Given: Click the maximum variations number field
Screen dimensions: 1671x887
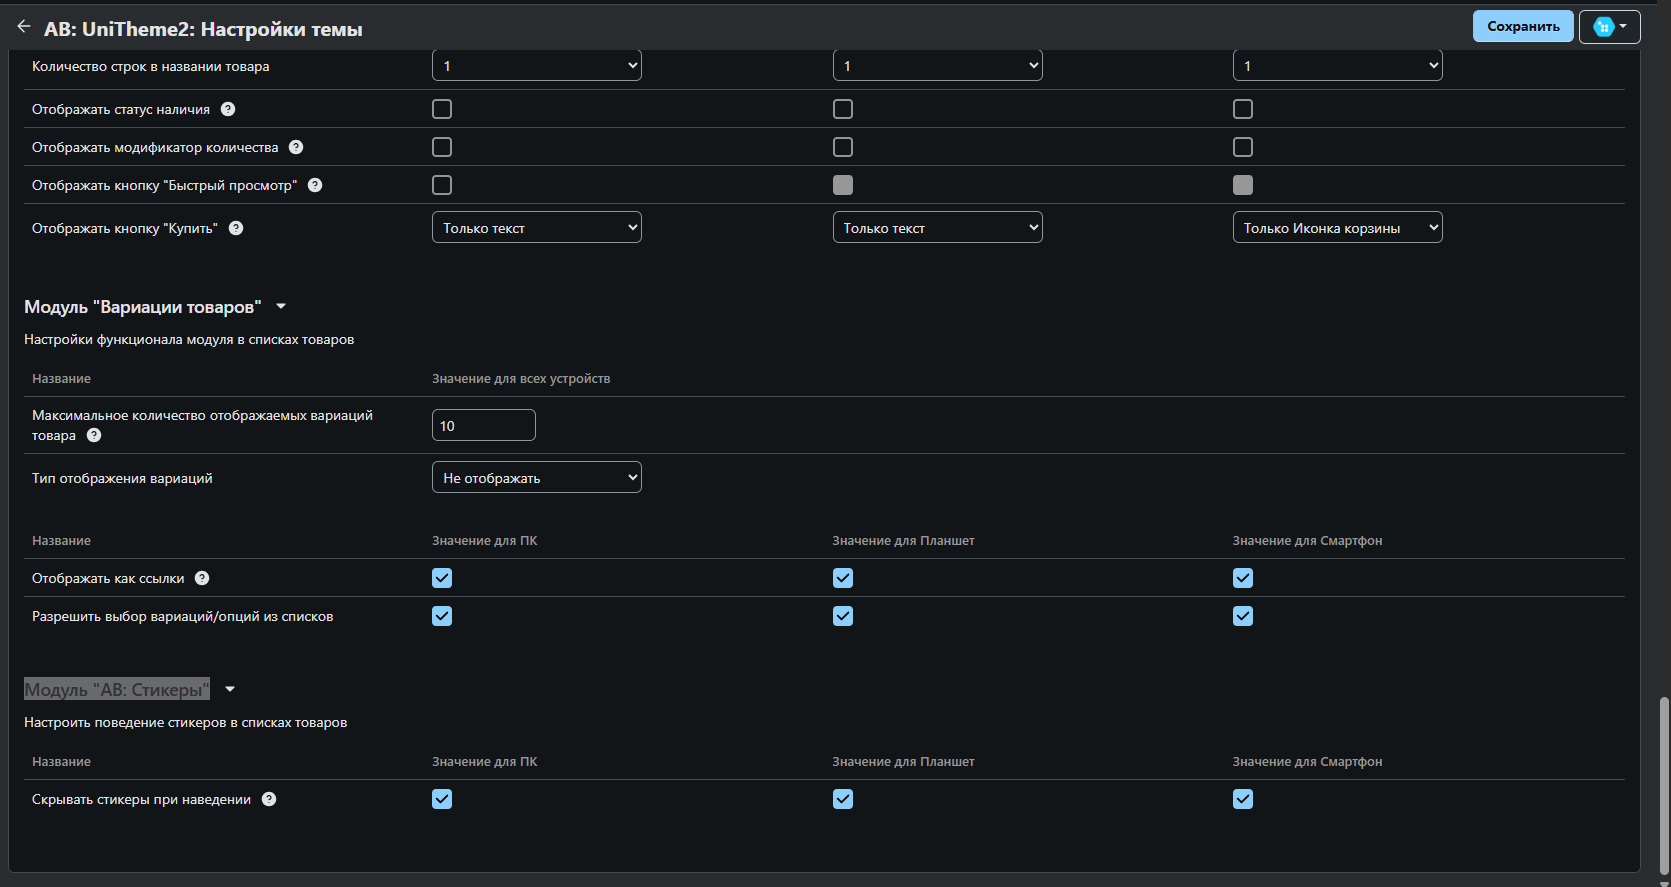Looking at the screenshot, I should coord(483,426).
